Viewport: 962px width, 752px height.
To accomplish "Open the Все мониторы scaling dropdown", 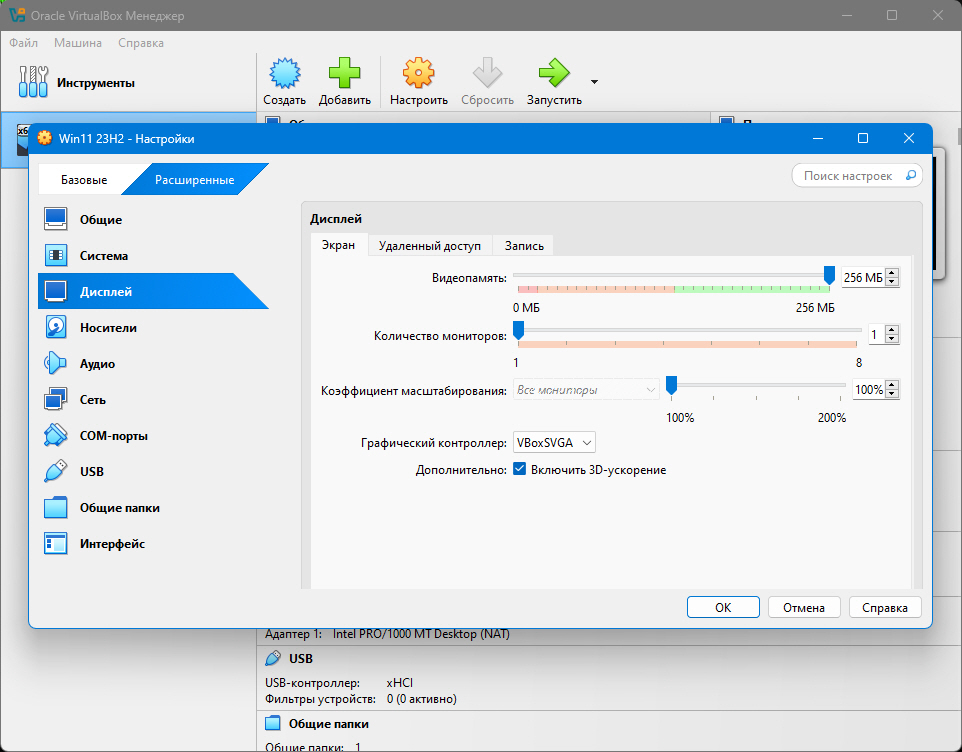I will (x=586, y=389).
